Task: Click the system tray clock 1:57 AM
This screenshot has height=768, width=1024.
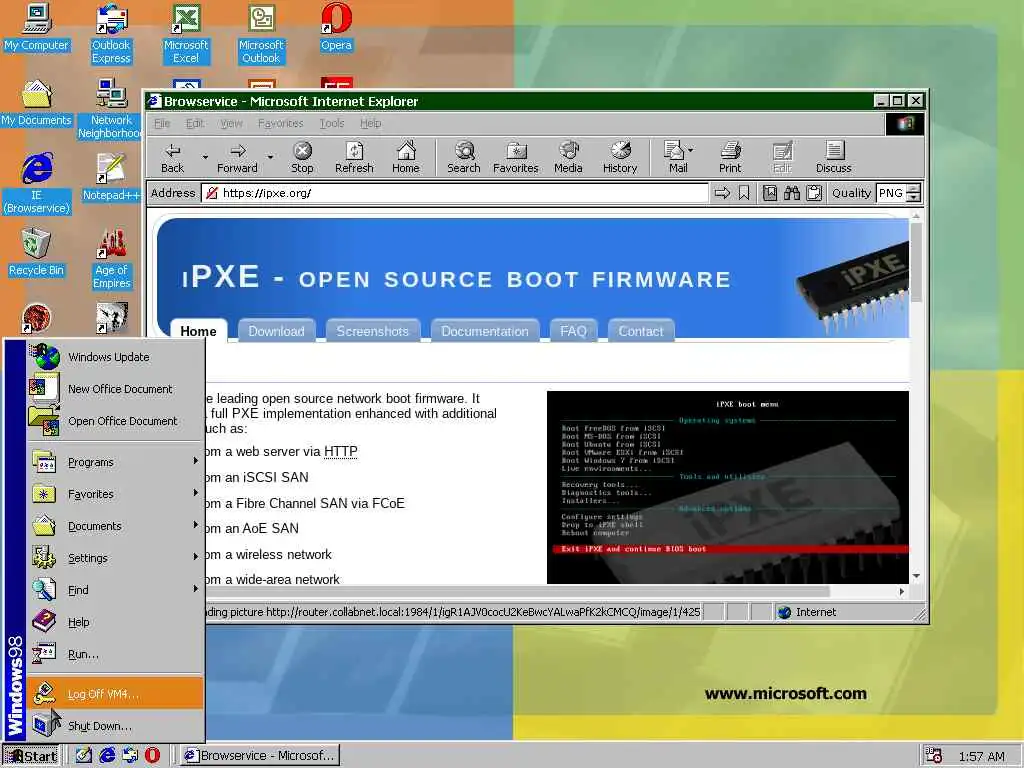Action: tap(982, 756)
